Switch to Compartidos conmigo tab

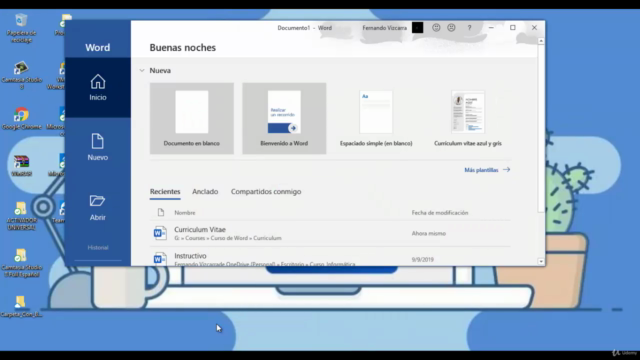(266, 192)
